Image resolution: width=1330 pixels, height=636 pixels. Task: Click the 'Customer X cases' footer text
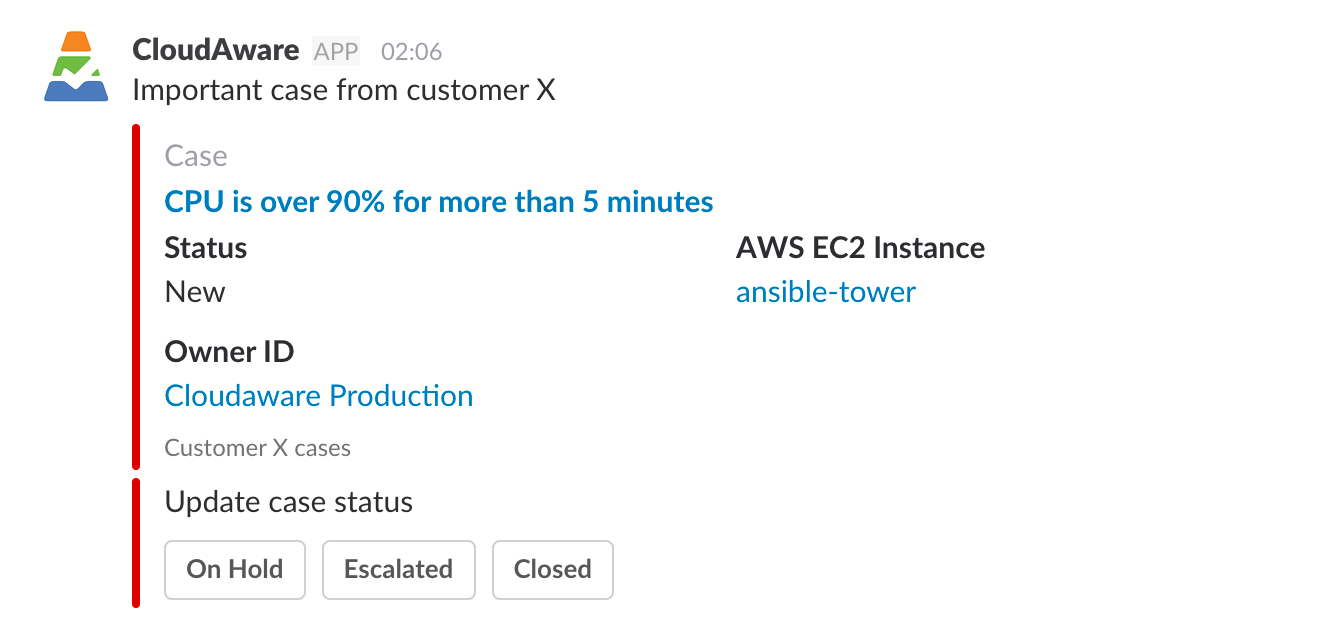(x=257, y=448)
